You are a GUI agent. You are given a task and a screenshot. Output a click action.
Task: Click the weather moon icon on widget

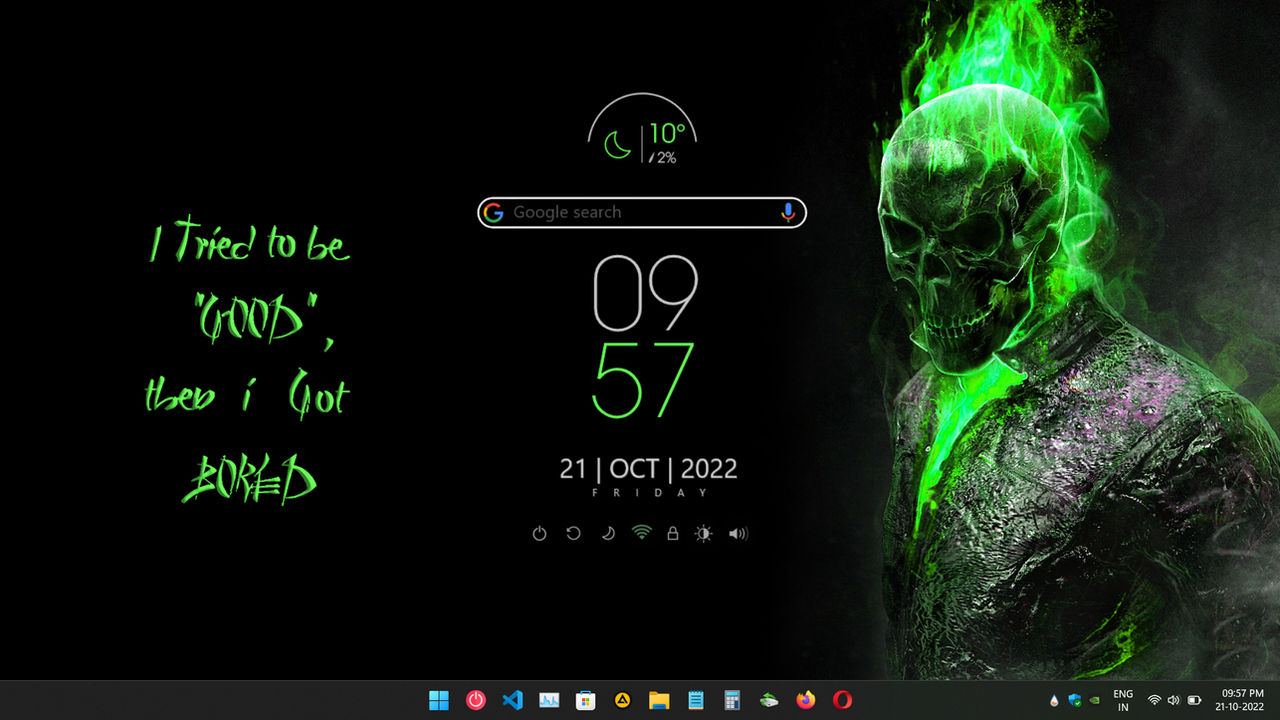[x=618, y=145]
